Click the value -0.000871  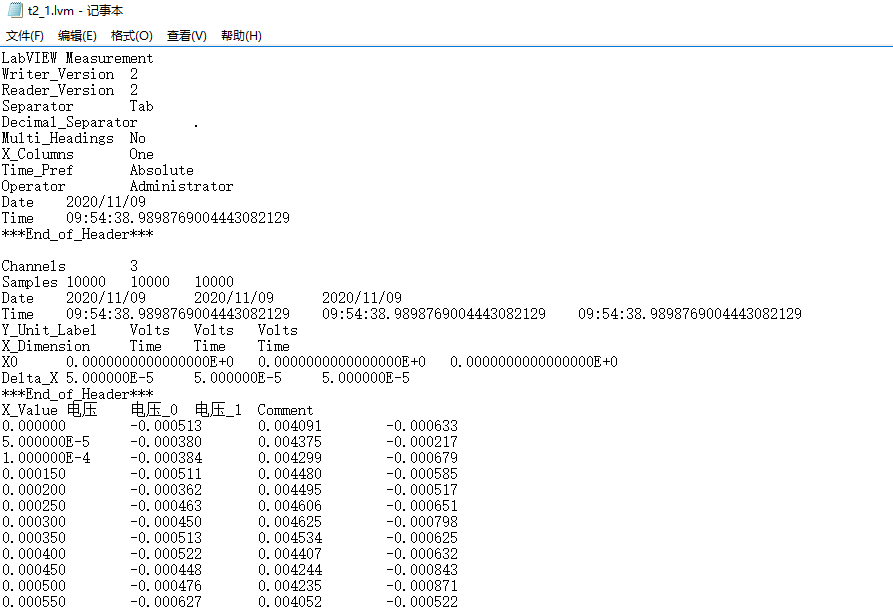[x=422, y=585]
